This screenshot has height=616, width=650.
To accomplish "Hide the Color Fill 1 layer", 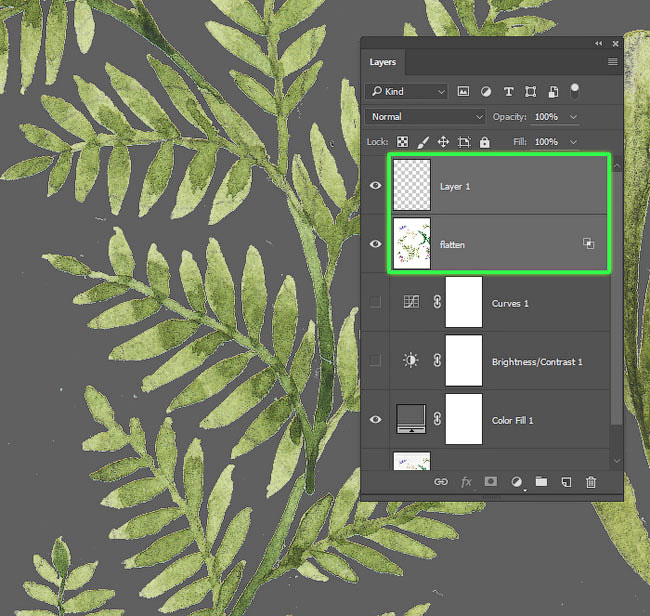I will tap(376, 420).
